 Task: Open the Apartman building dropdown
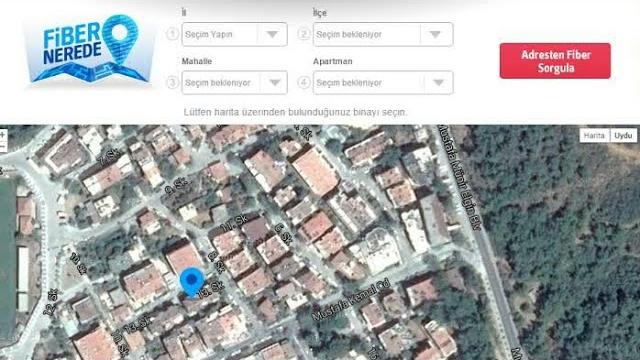383,82
